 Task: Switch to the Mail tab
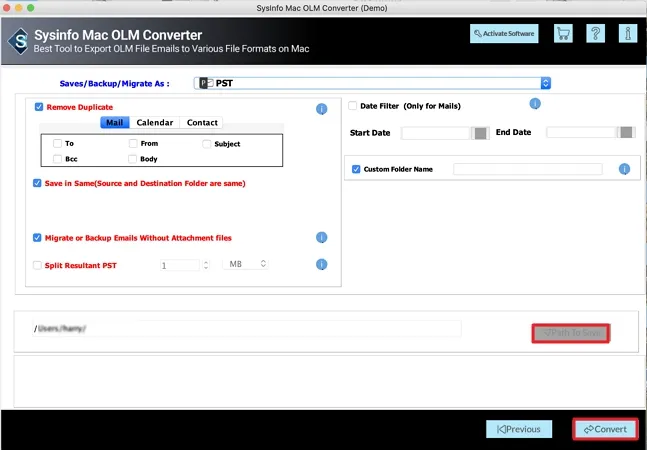pyautogui.click(x=115, y=123)
